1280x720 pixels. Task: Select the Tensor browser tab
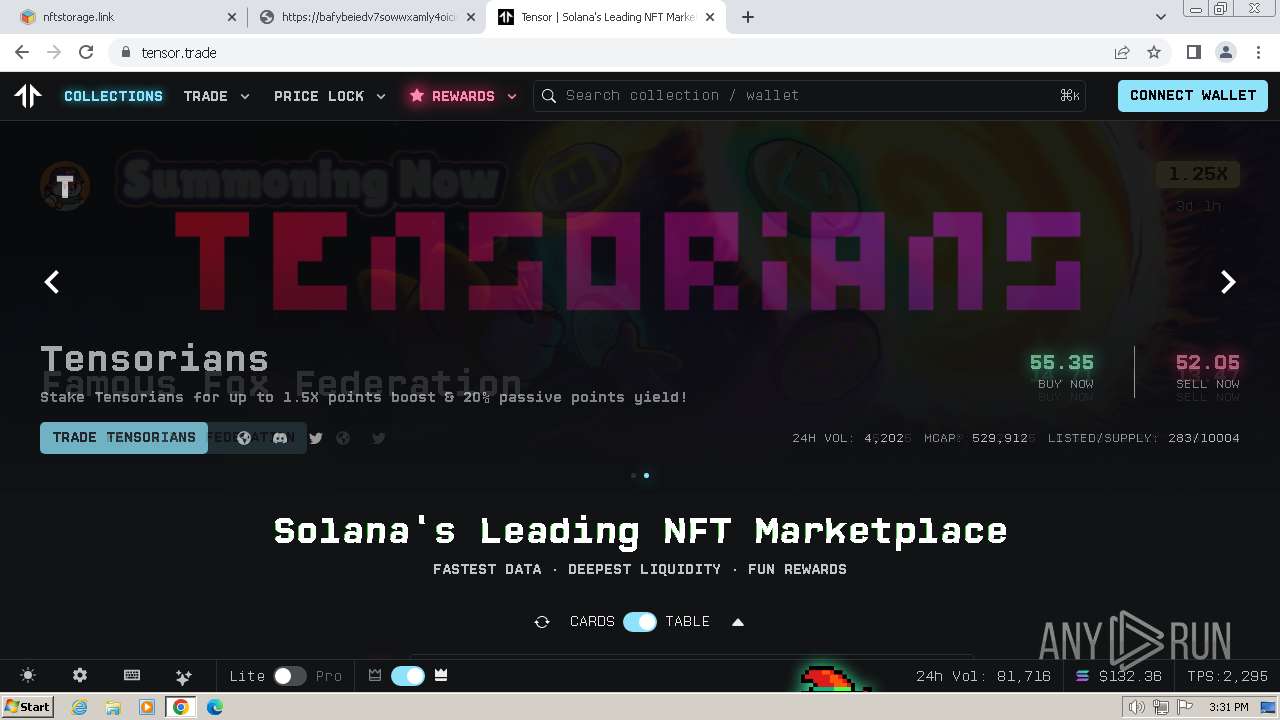point(607,17)
